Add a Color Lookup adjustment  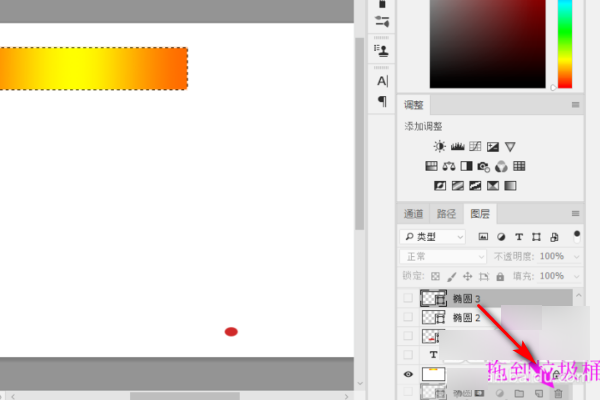519,166
